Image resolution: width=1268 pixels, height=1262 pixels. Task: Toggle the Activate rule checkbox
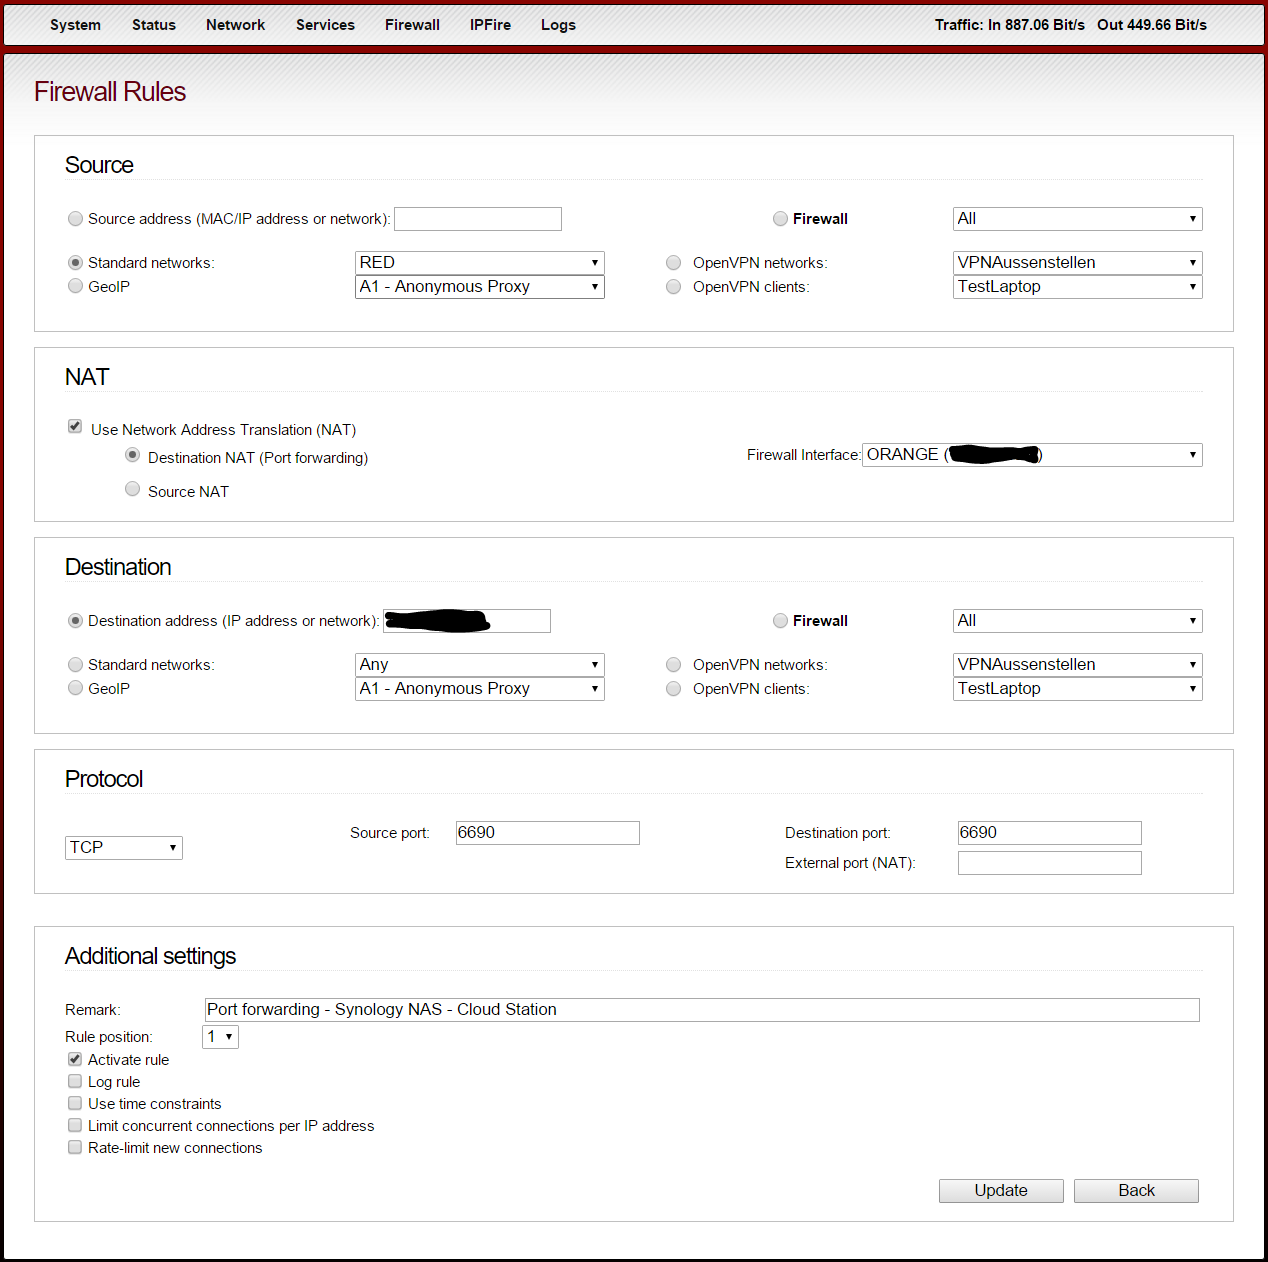click(x=75, y=1059)
